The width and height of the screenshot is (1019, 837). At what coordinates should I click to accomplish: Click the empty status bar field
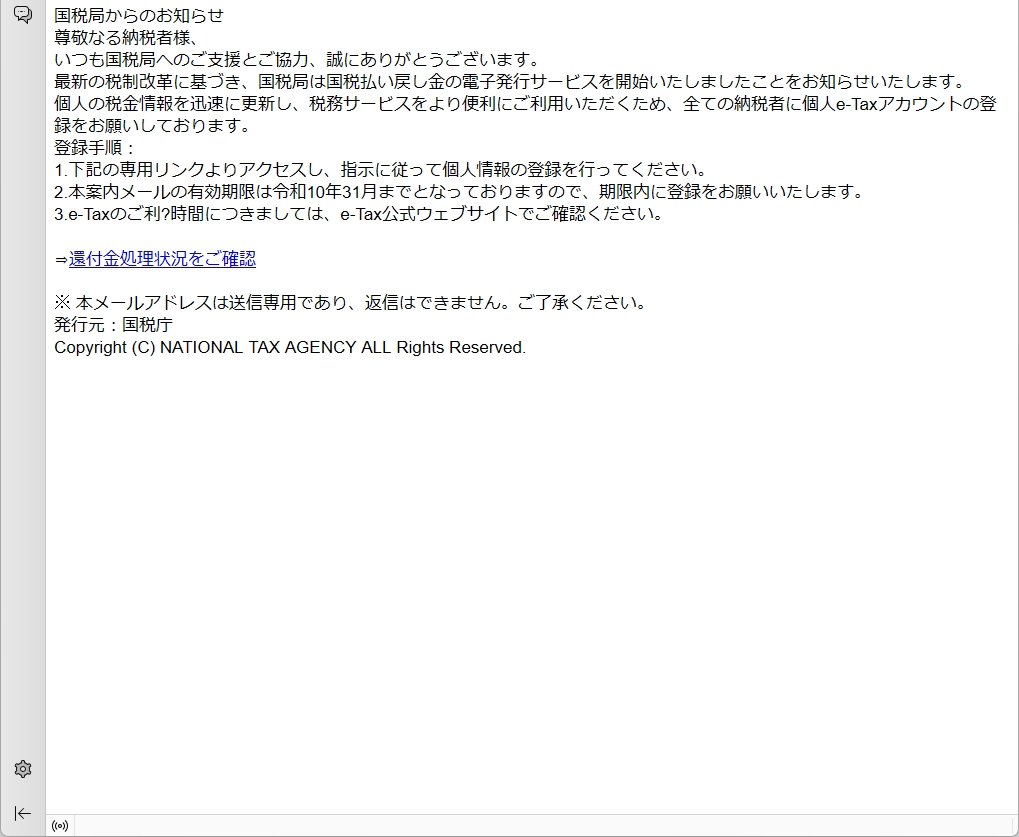tap(540, 826)
